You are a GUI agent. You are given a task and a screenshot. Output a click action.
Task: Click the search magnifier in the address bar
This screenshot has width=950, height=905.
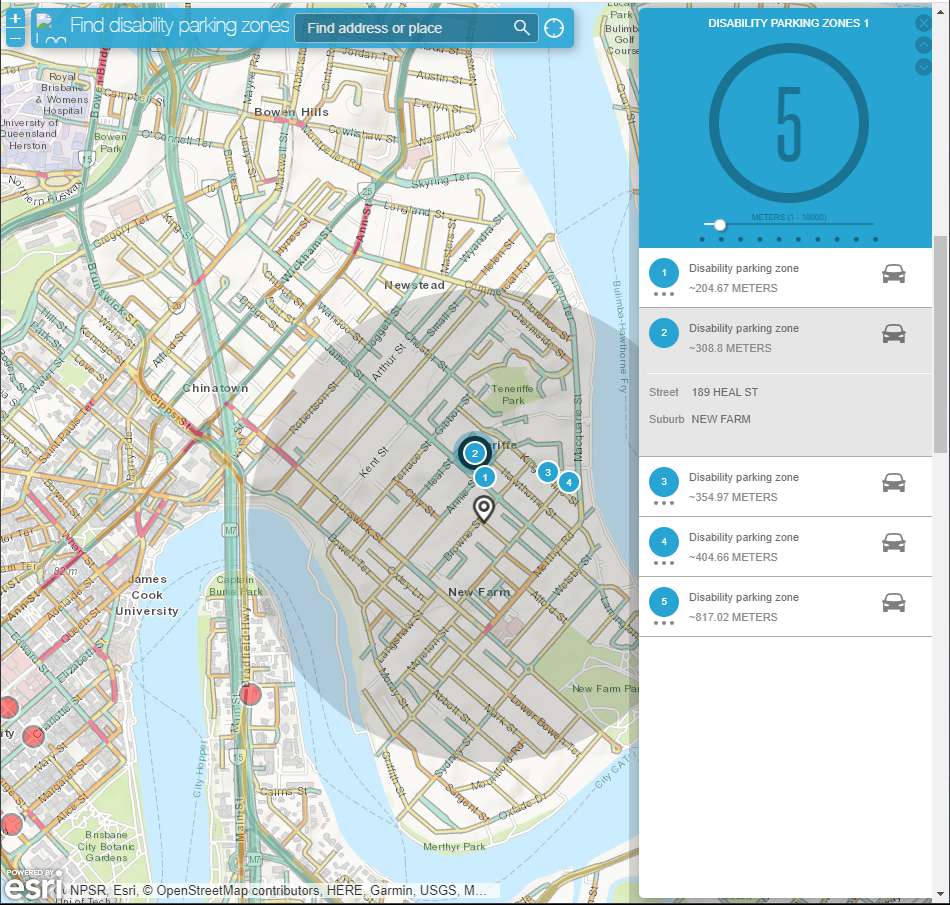coord(521,28)
